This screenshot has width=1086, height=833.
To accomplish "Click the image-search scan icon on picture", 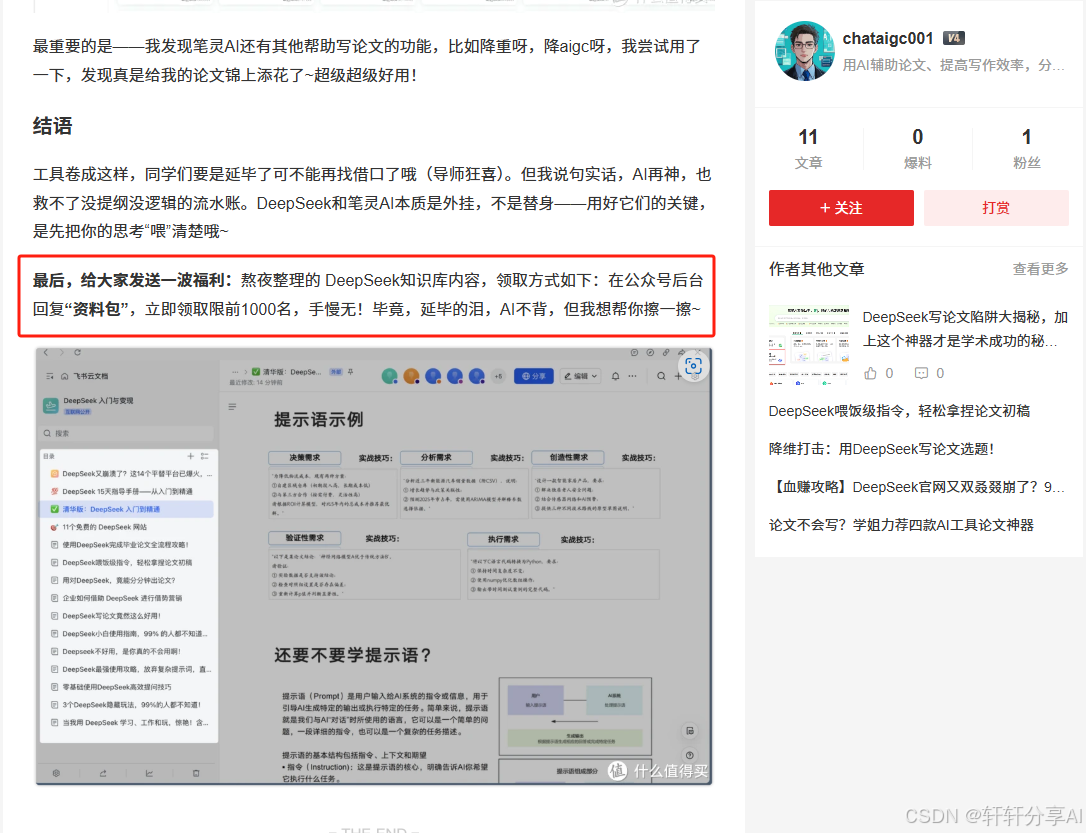I will tap(693, 366).
